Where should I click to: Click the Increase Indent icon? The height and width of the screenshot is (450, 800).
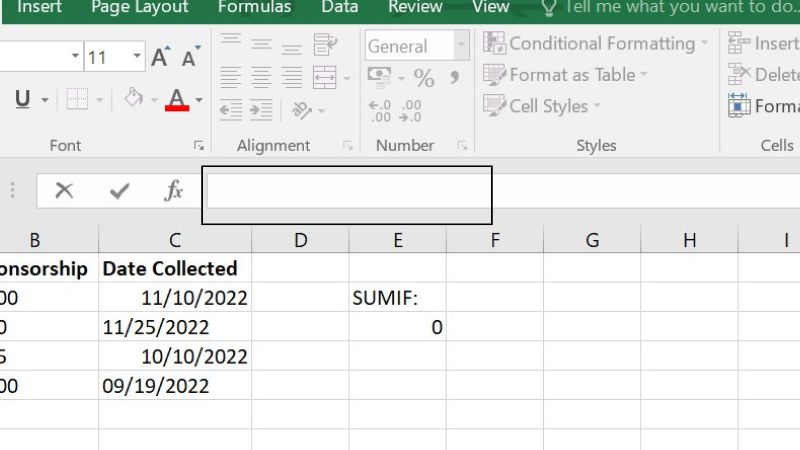coord(262,110)
